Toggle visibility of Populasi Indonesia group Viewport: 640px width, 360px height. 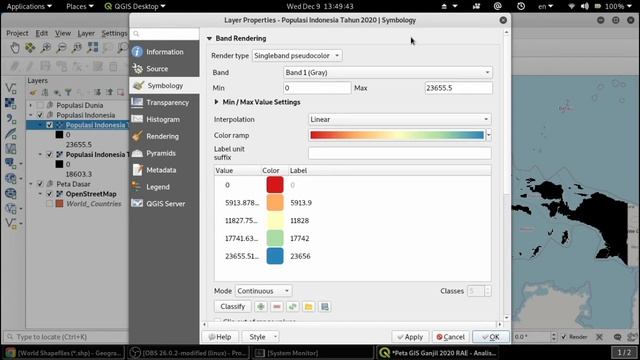tap(40, 115)
